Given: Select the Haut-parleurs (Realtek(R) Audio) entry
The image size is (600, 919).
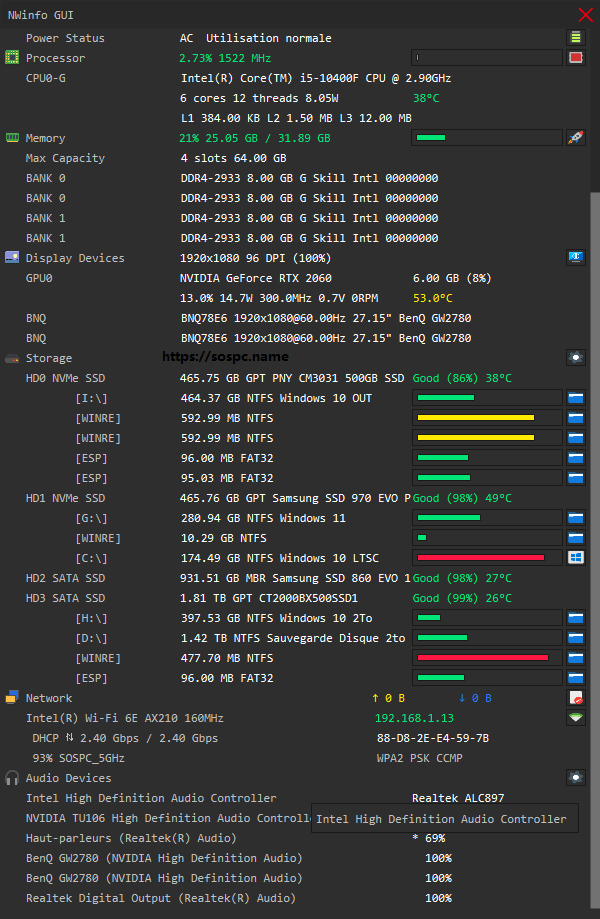Looking at the screenshot, I should click(x=131, y=838).
